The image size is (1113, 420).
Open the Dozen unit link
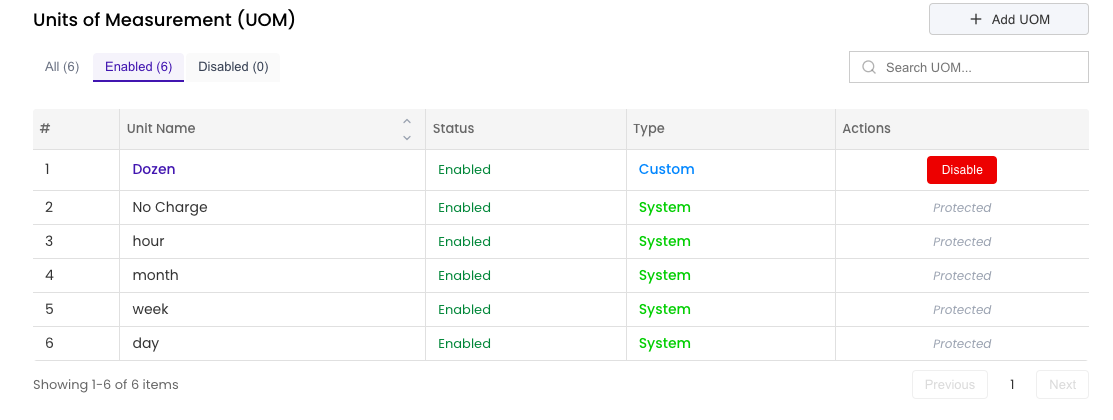click(x=153, y=170)
